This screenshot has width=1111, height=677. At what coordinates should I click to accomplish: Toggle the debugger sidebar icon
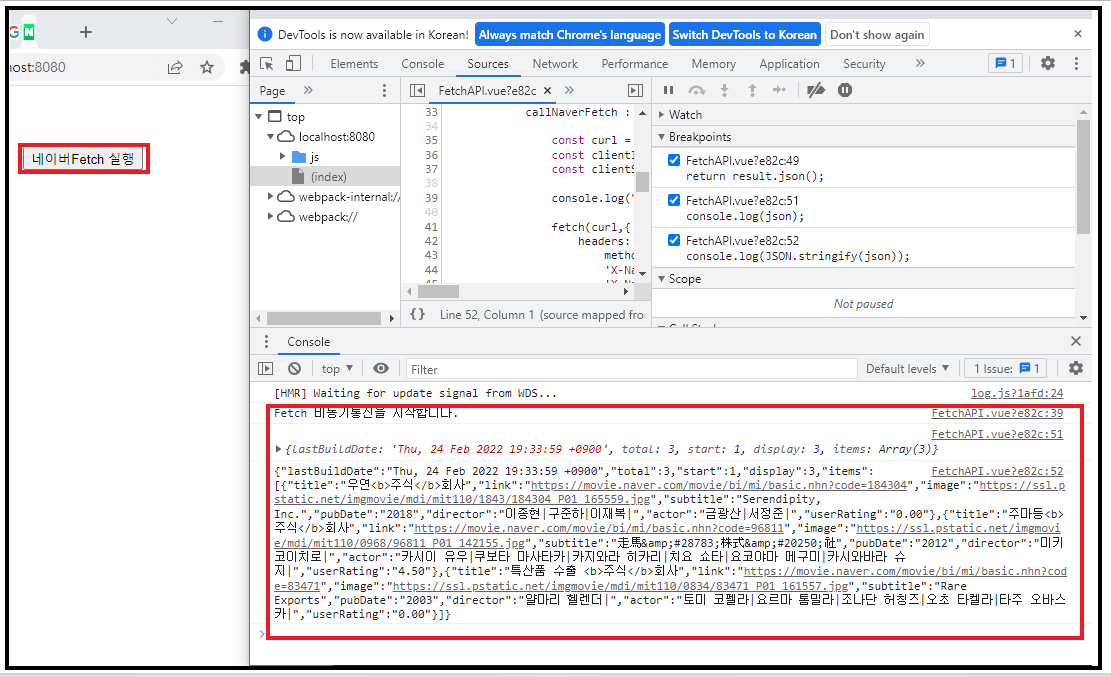tap(636, 91)
